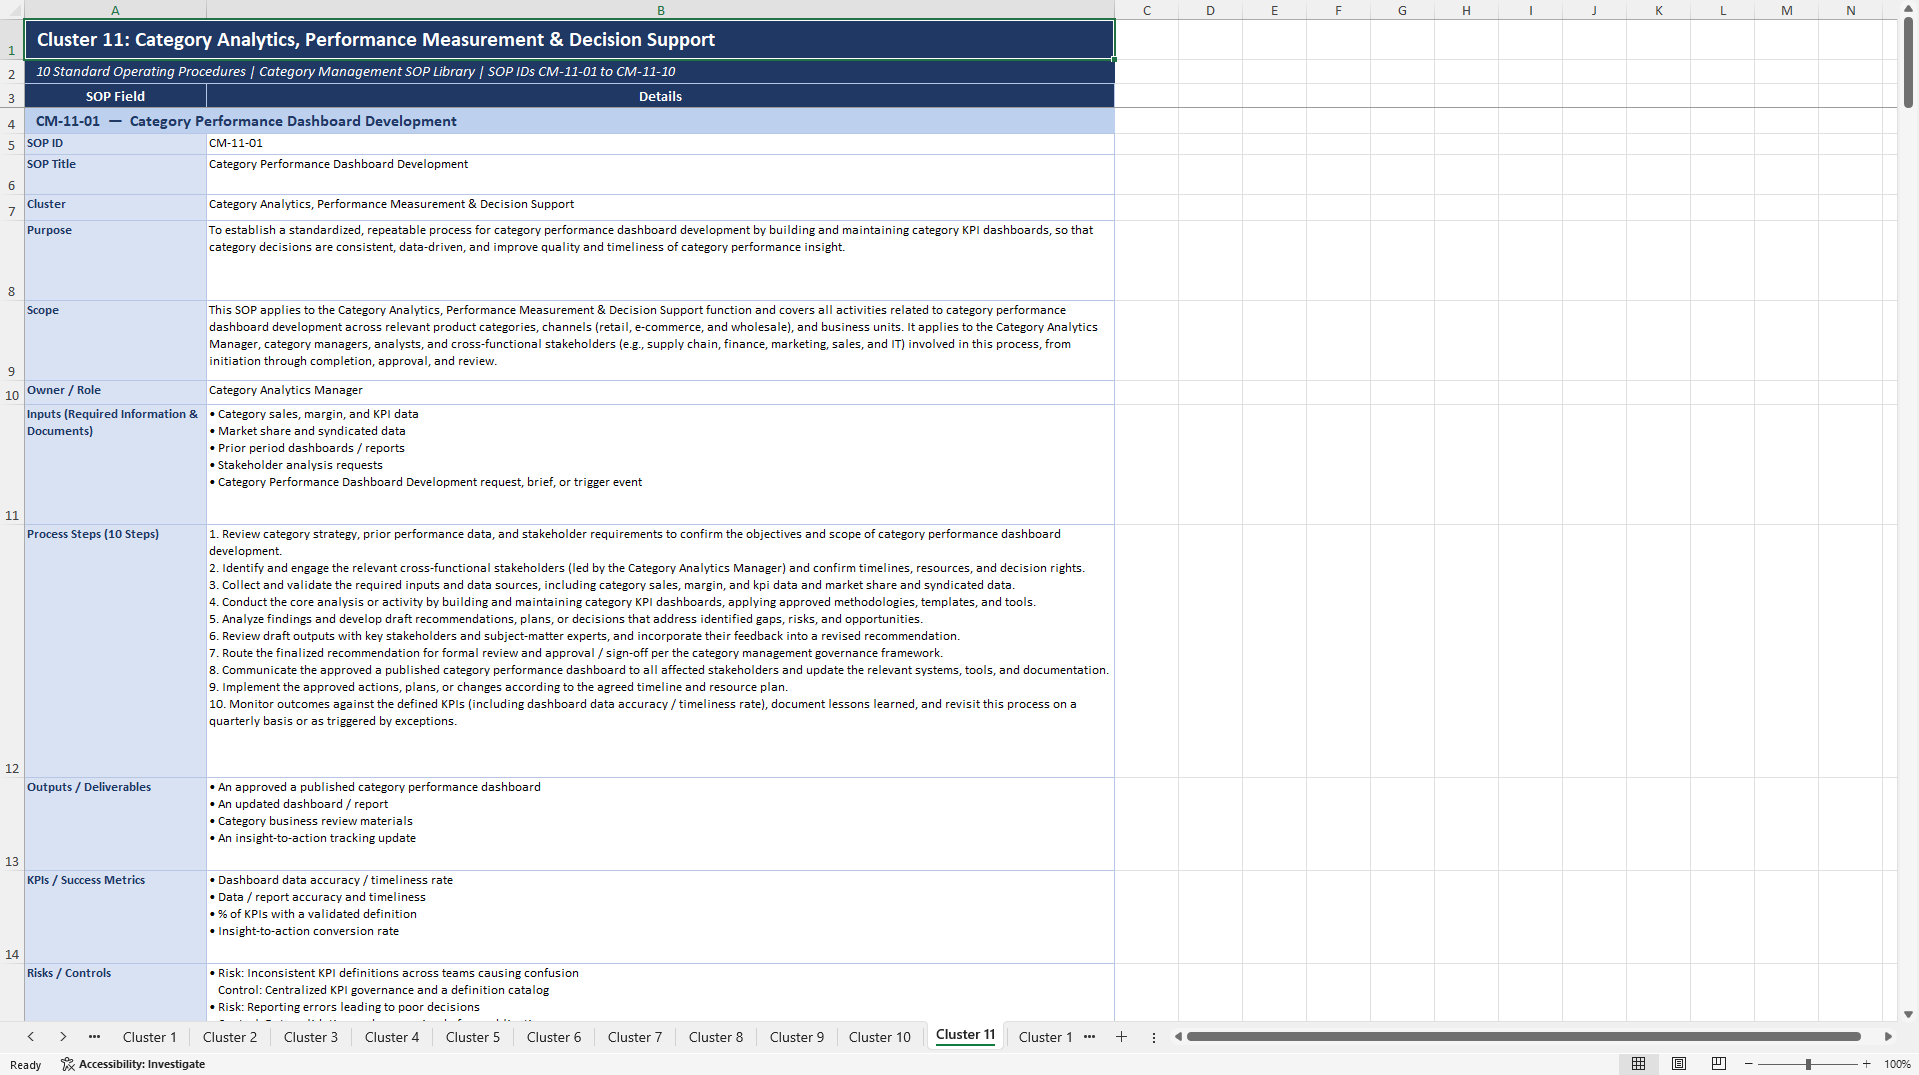Click the 'Process Steps (10 Steps)' label cell
Viewport: 1919px width, 1075px height.
click(115, 651)
